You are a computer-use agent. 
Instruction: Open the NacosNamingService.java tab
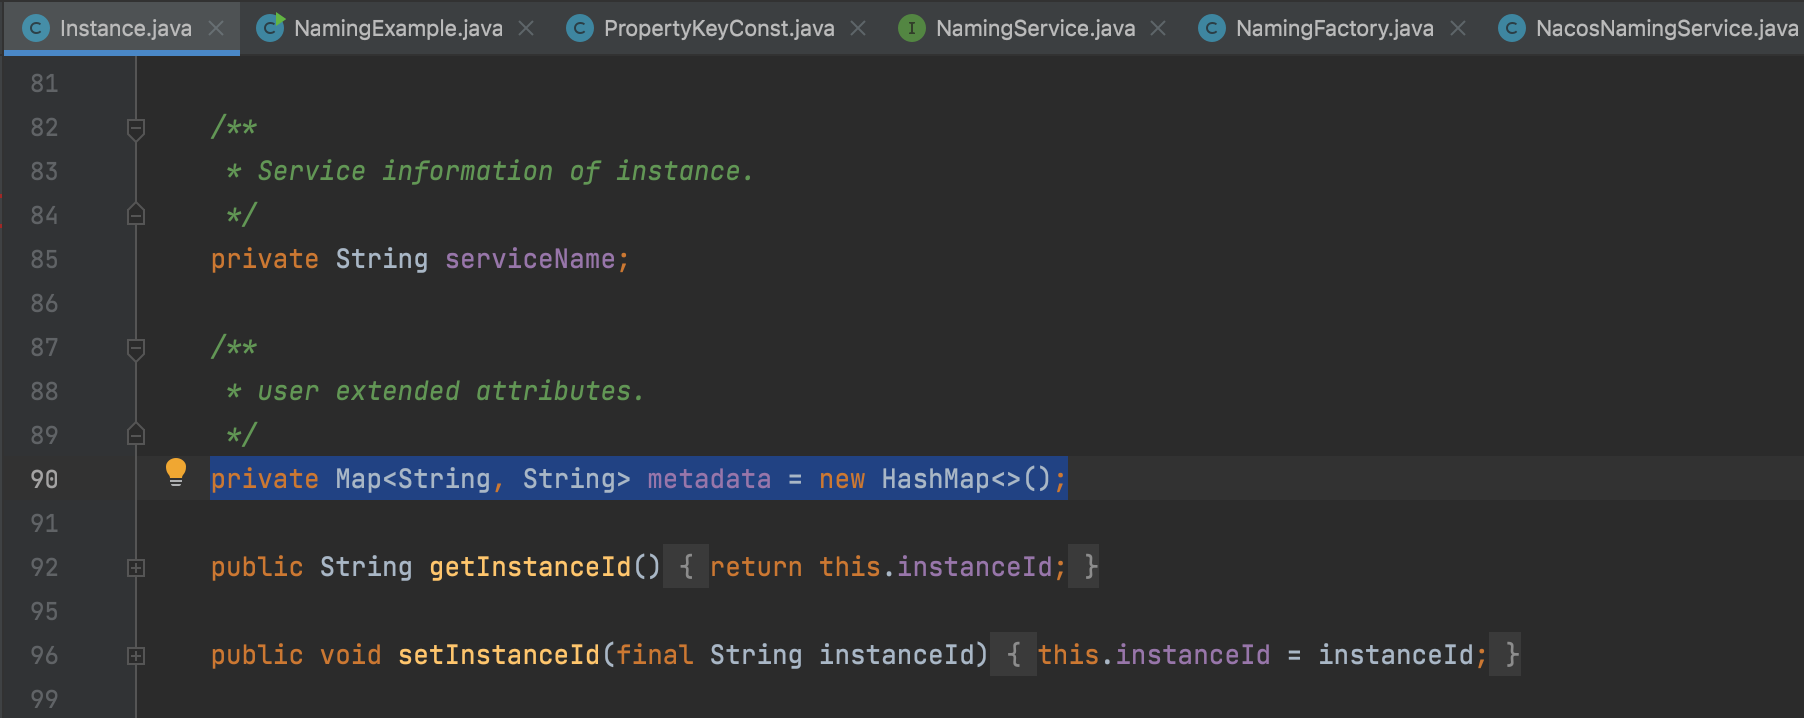coord(1666,28)
